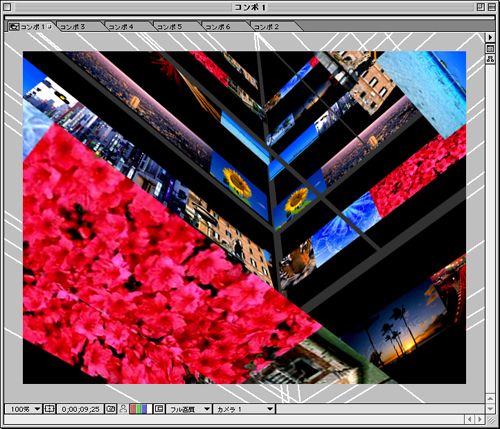Image resolution: width=500 pixels, height=429 pixels.
Task: Take a snapshot with camera icon
Action: (110, 409)
